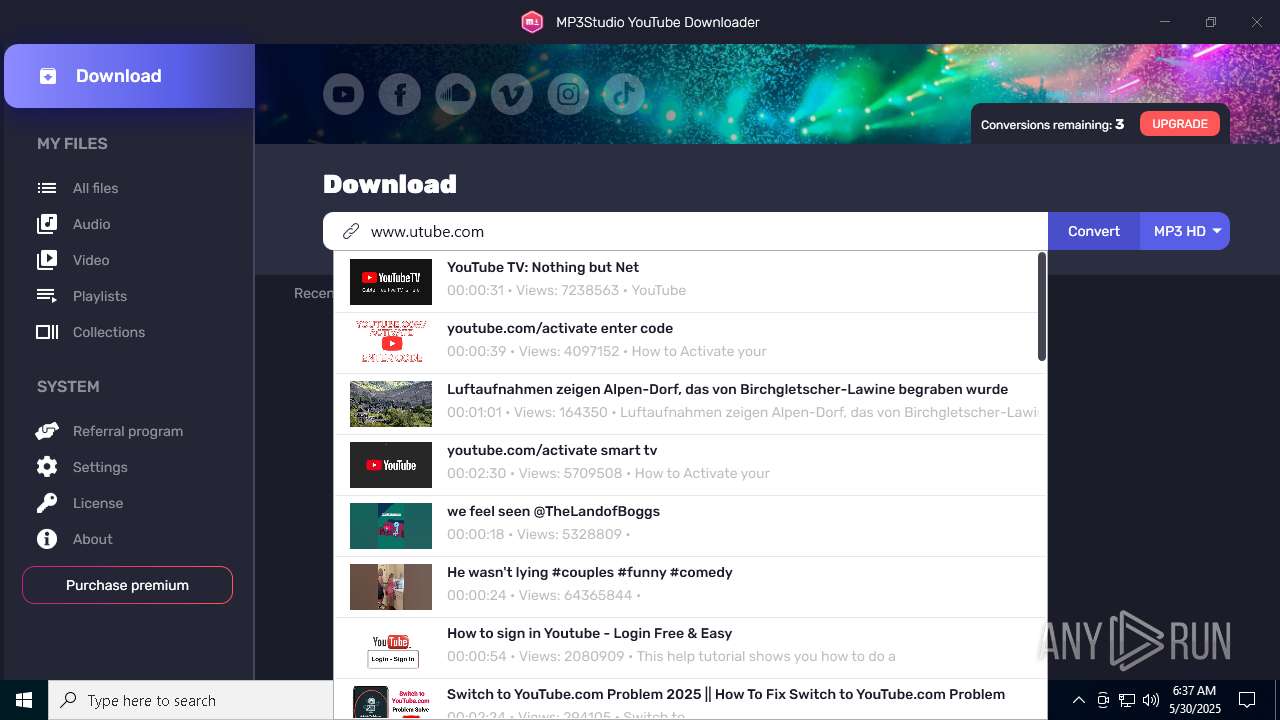The image size is (1280, 720).
Task: Click thumbnail of 'How to sign in' result
Action: [391, 648]
